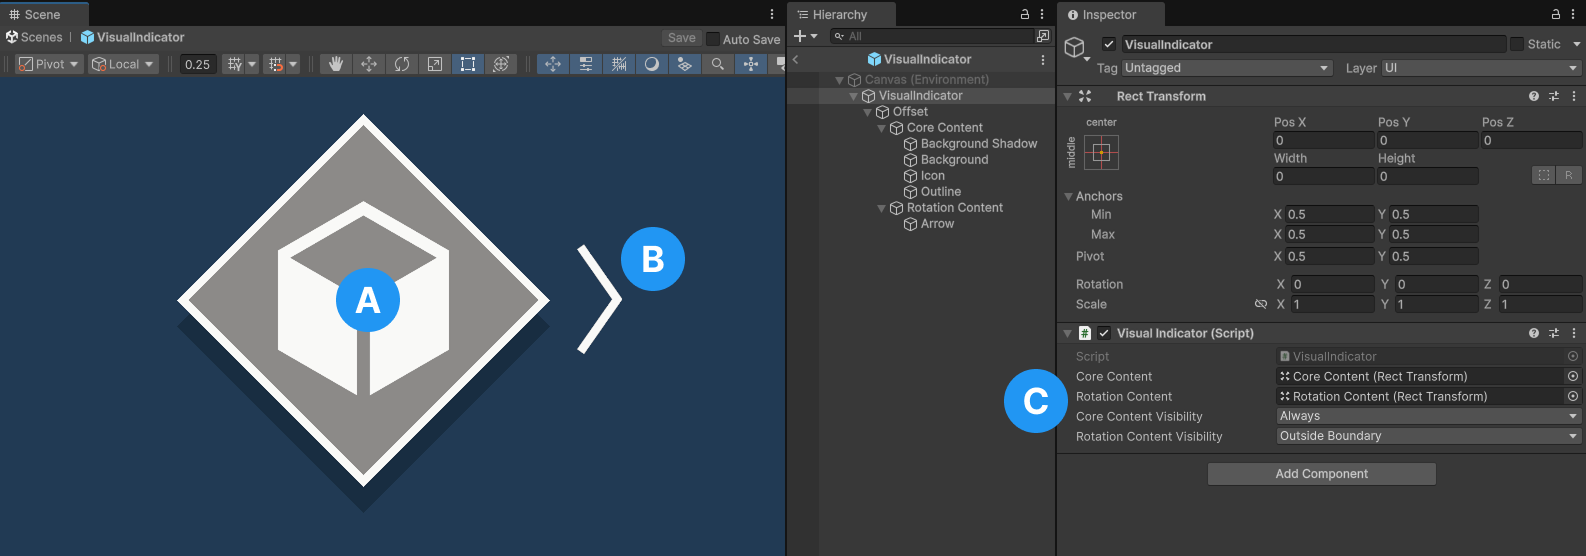Open Pivot handle position dropdown
Screen dimensions: 1586x556
click(49, 64)
